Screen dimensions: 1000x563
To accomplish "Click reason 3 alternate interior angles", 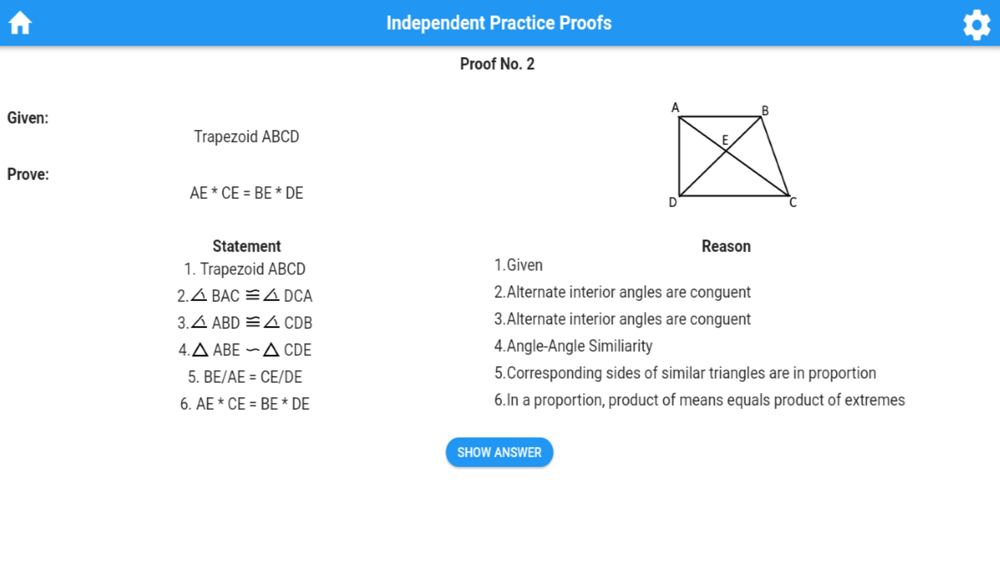I will pos(622,319).
